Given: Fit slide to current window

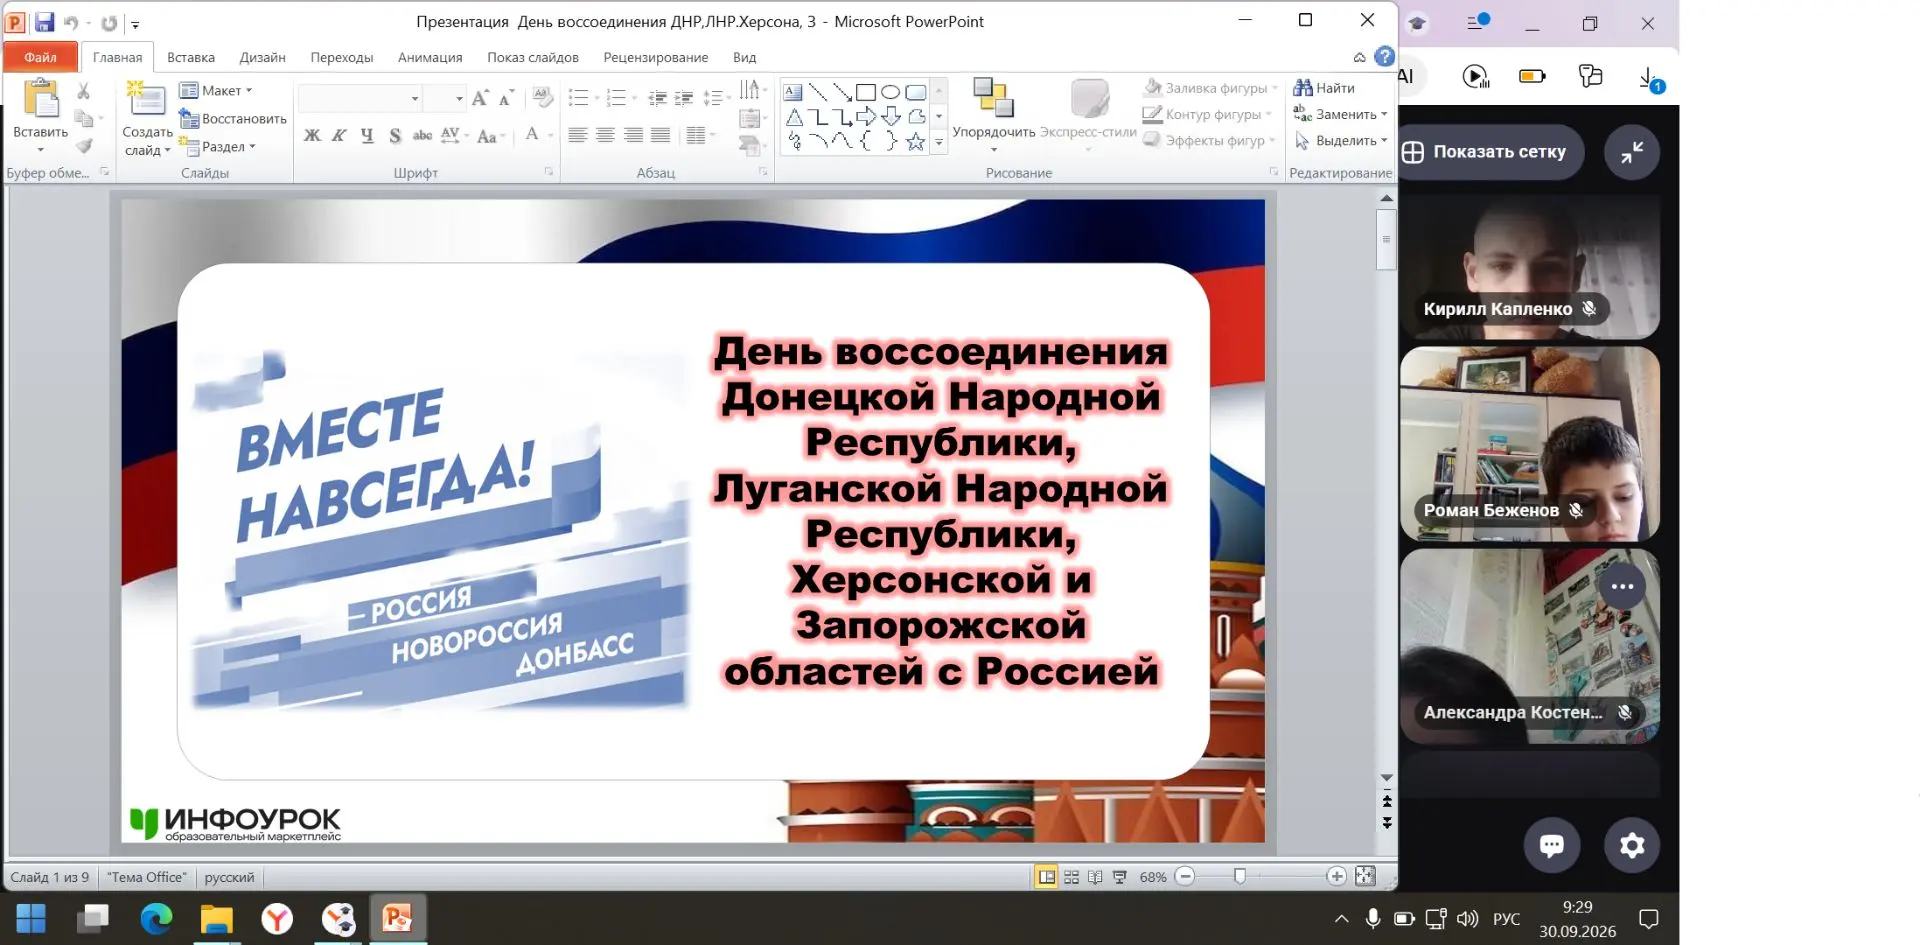Looking at the screenshot, I should pyautogui.click(x=1365, y=877).
